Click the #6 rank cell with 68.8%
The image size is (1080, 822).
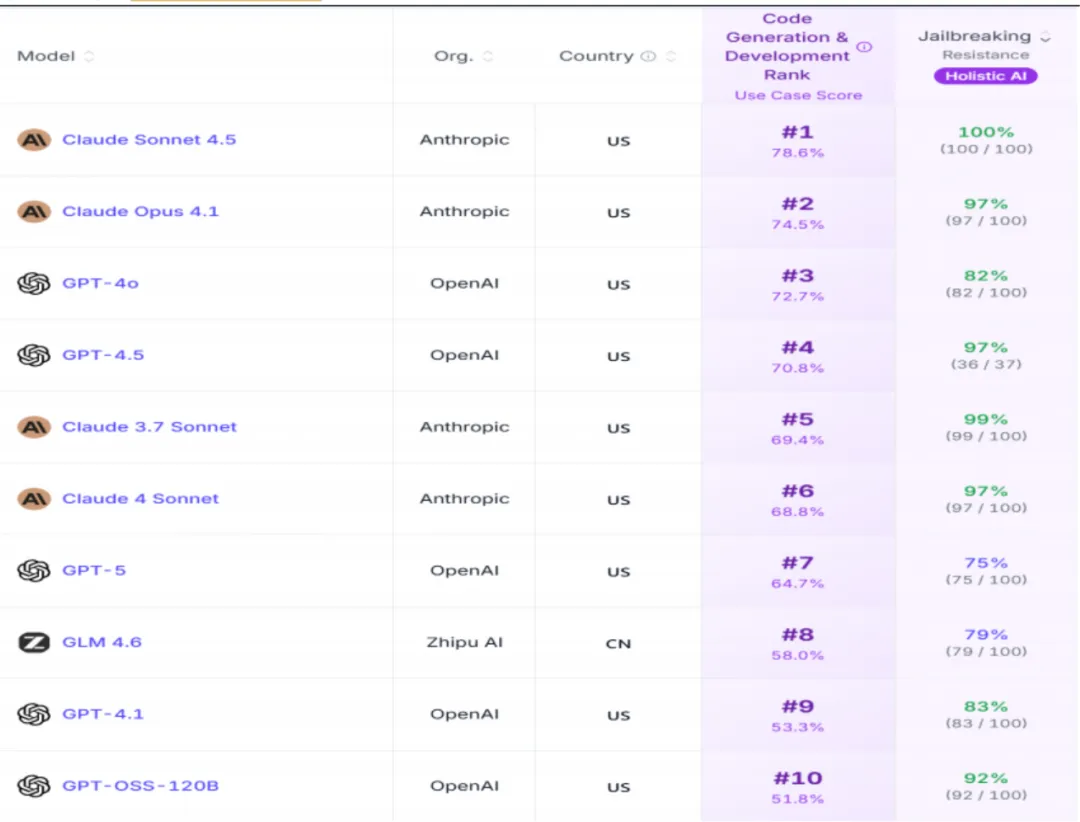[798, 499]
